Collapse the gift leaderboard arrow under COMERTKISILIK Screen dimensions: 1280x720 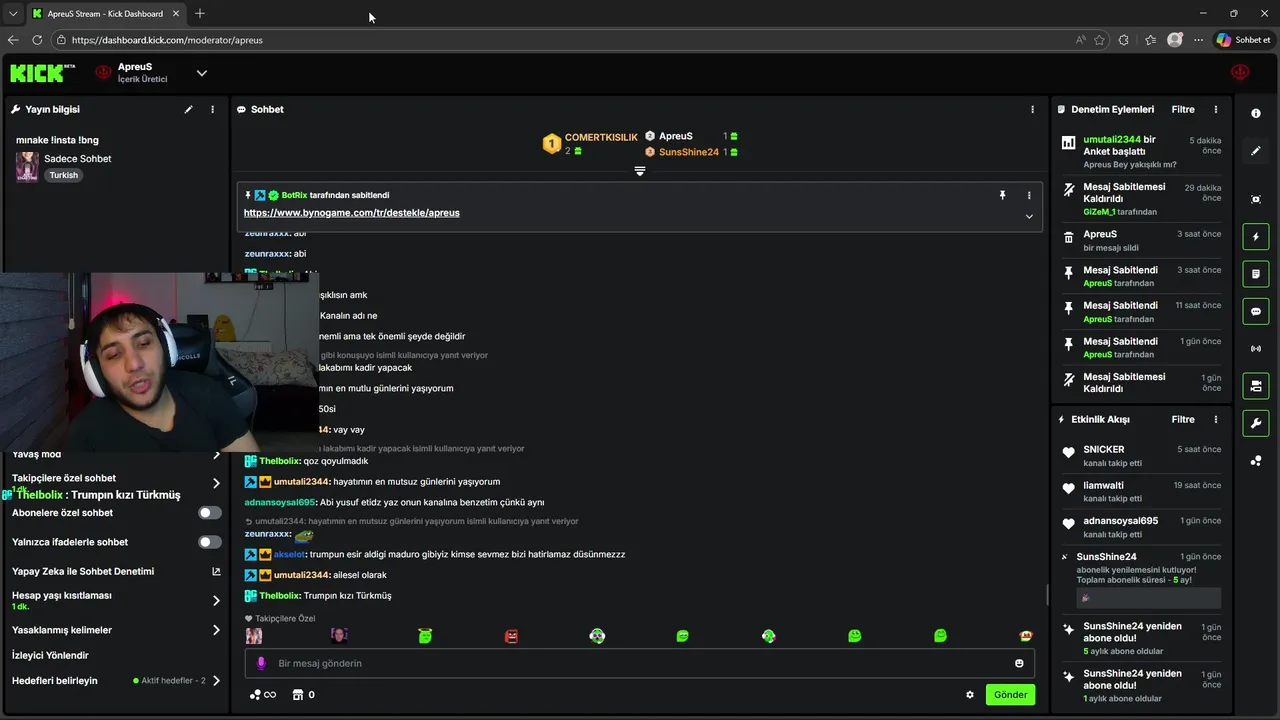640,171
